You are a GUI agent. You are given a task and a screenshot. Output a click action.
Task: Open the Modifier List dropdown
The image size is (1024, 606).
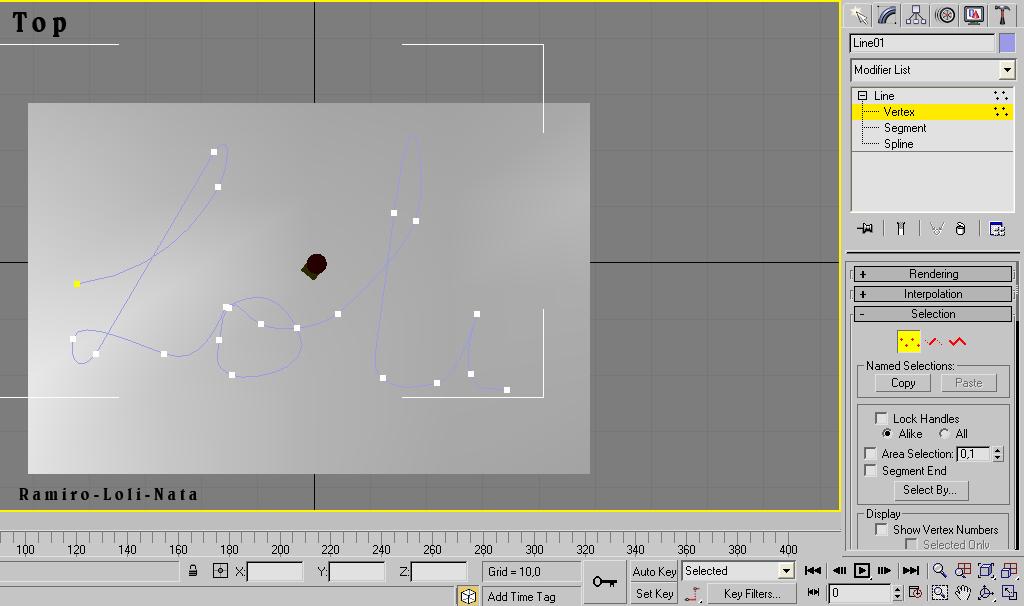coord(1007,70)
